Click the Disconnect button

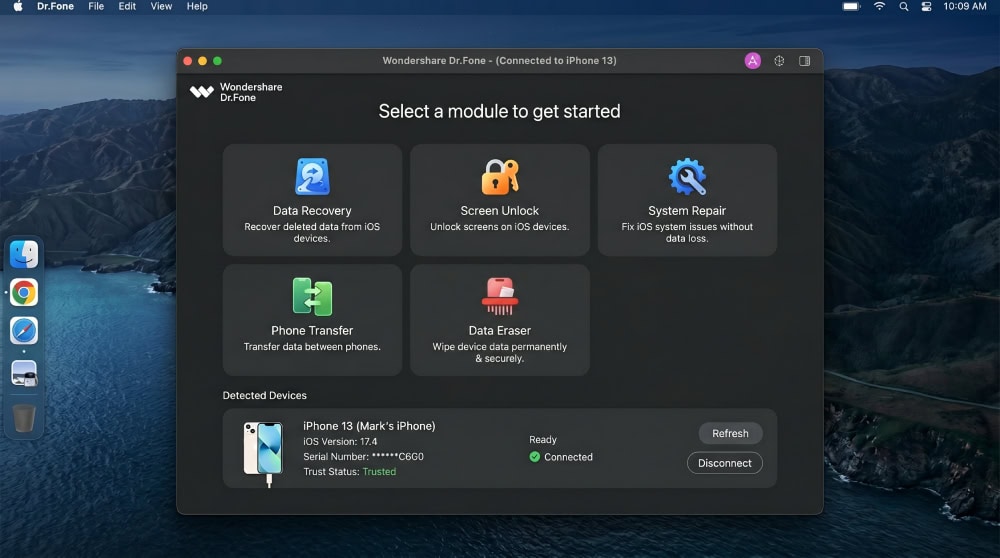tap(724, 463)
